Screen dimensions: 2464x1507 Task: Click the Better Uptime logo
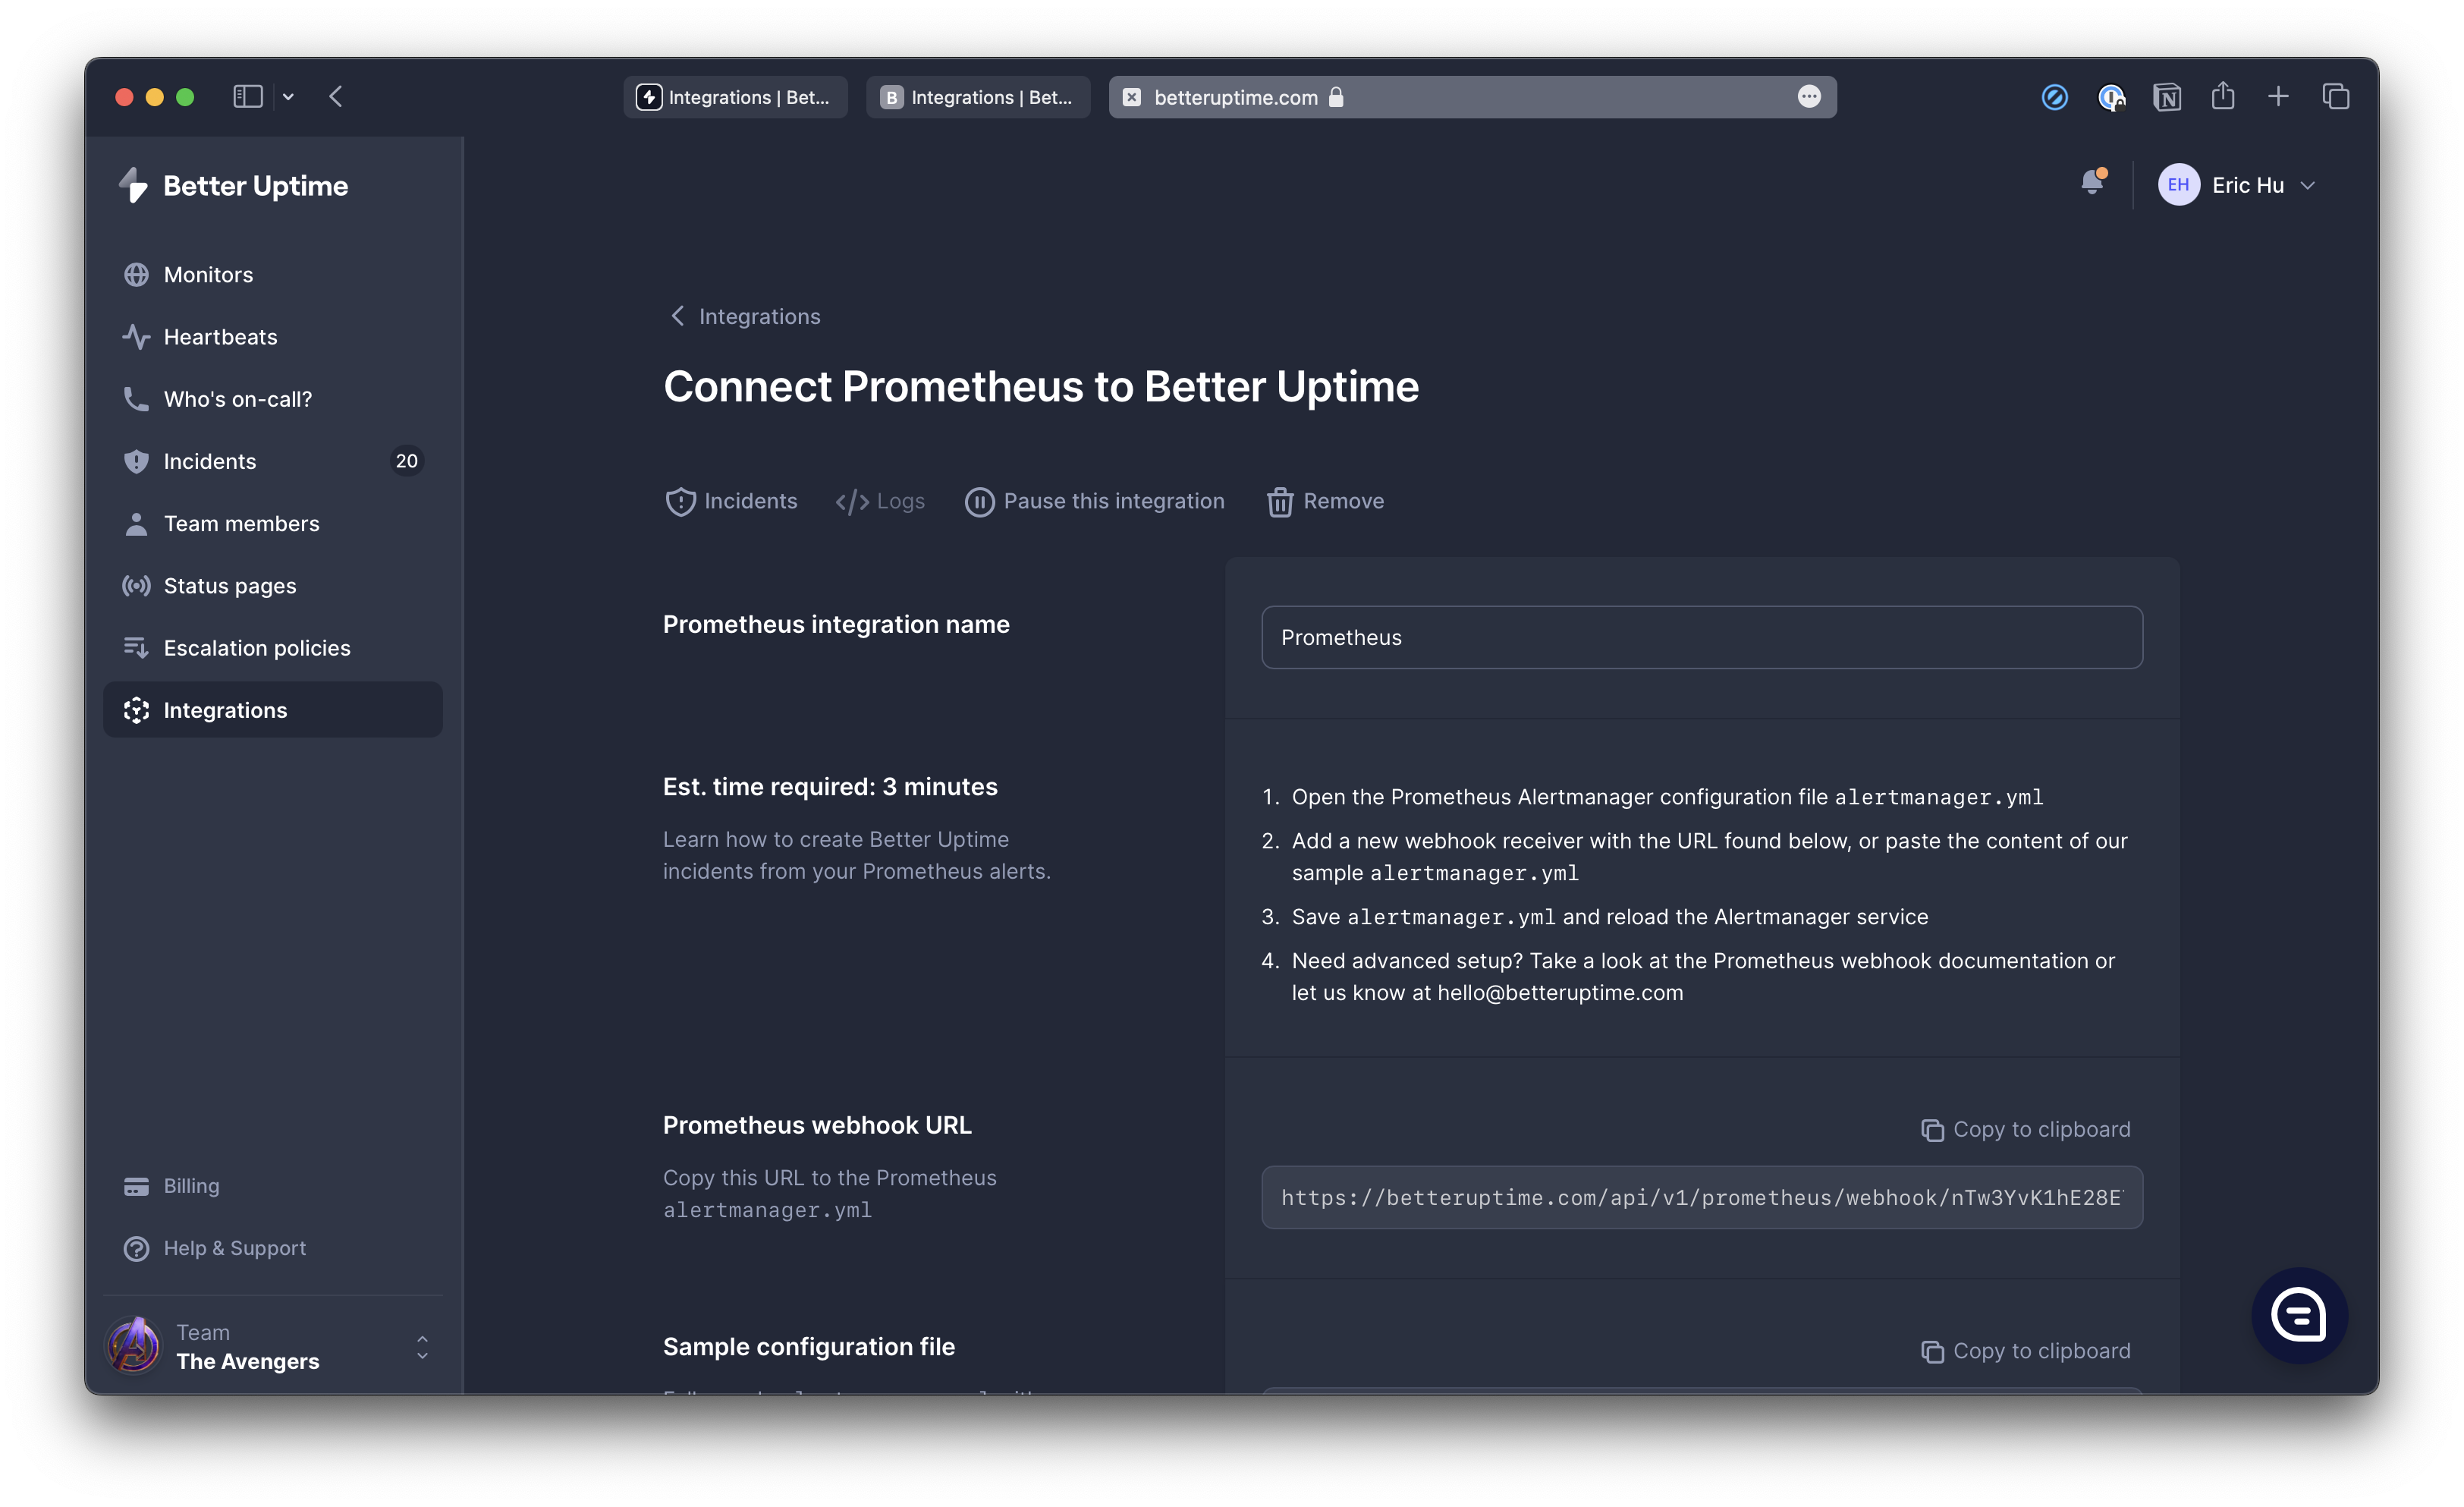[233, 185]
